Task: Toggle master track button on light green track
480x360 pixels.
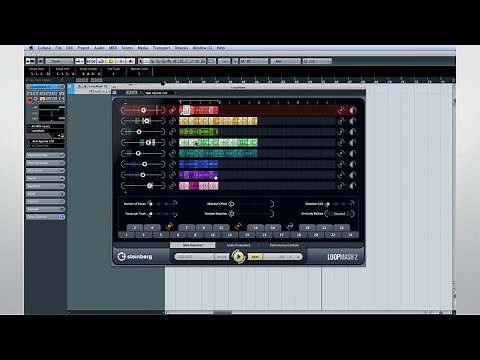Action: 172,143
